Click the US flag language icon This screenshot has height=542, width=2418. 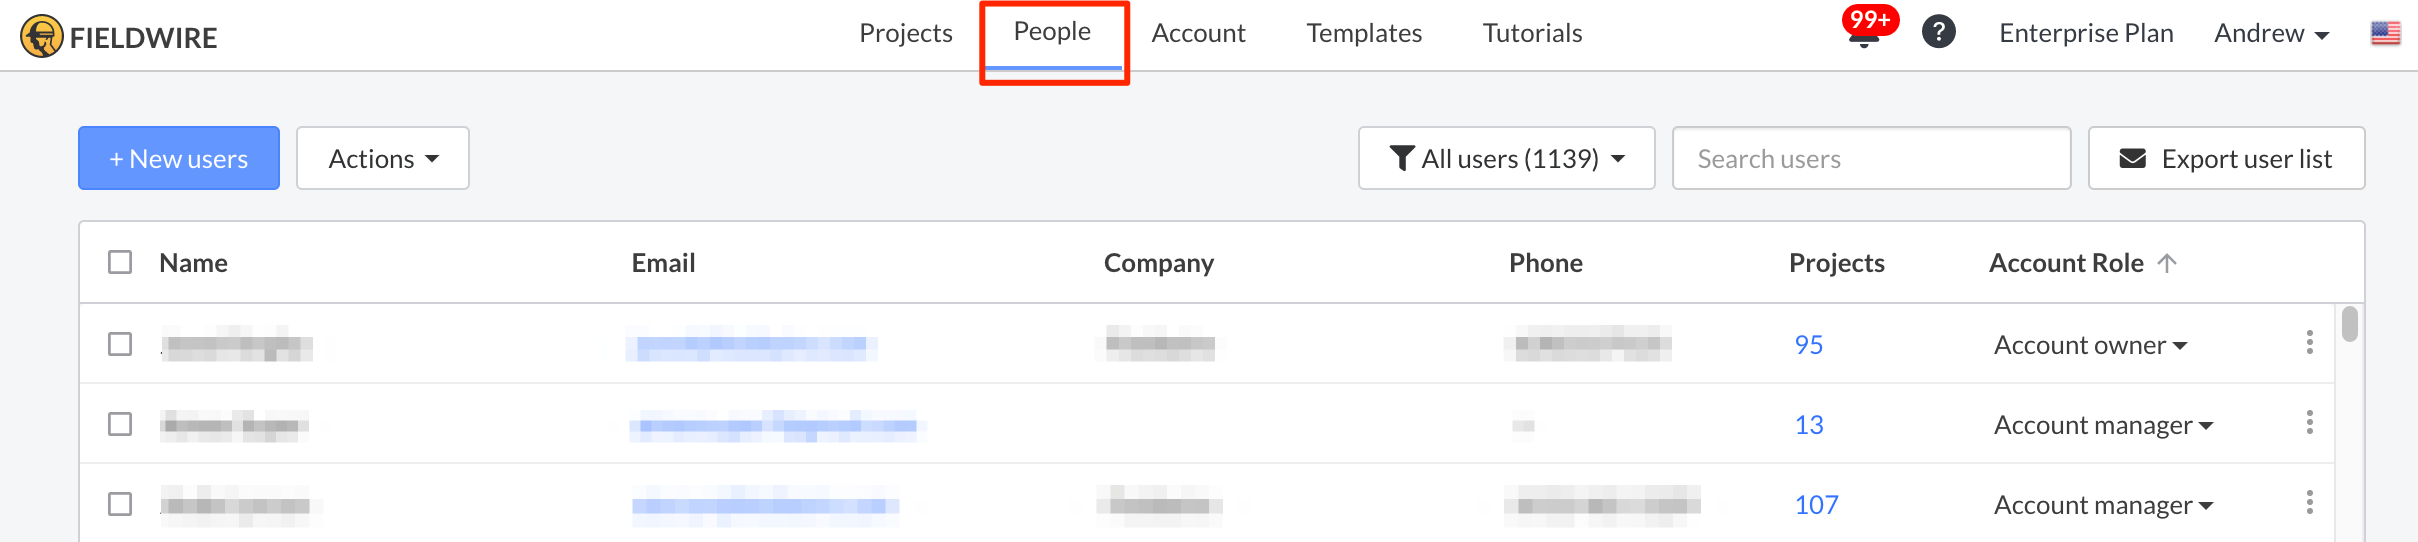point(2385,33)
